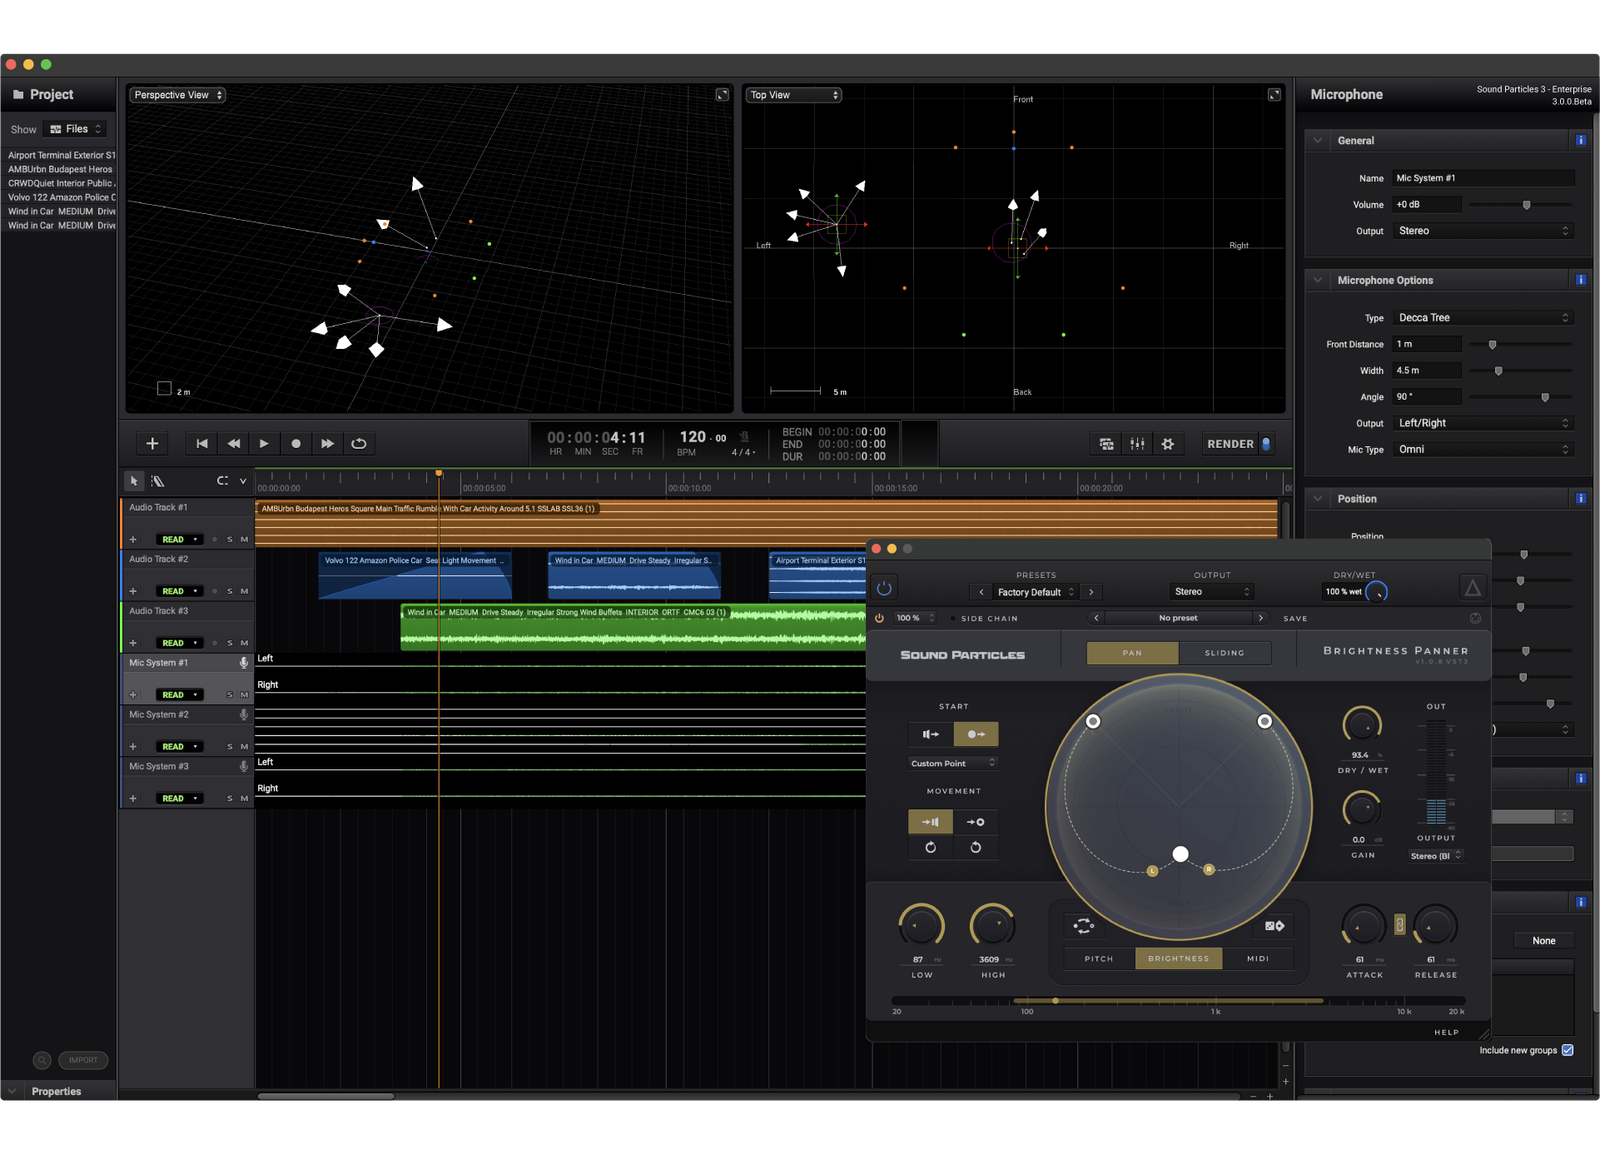This screenshot has height=1155, width=1600.
Task: Switch to the Sliding tab in plugin
Action: pos(1224,653)
